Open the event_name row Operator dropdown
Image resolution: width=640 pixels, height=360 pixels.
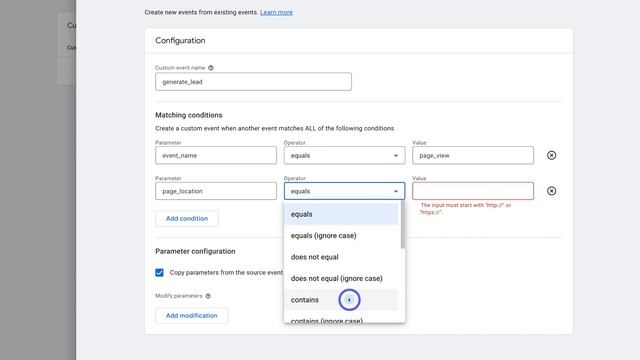[344, 155]
